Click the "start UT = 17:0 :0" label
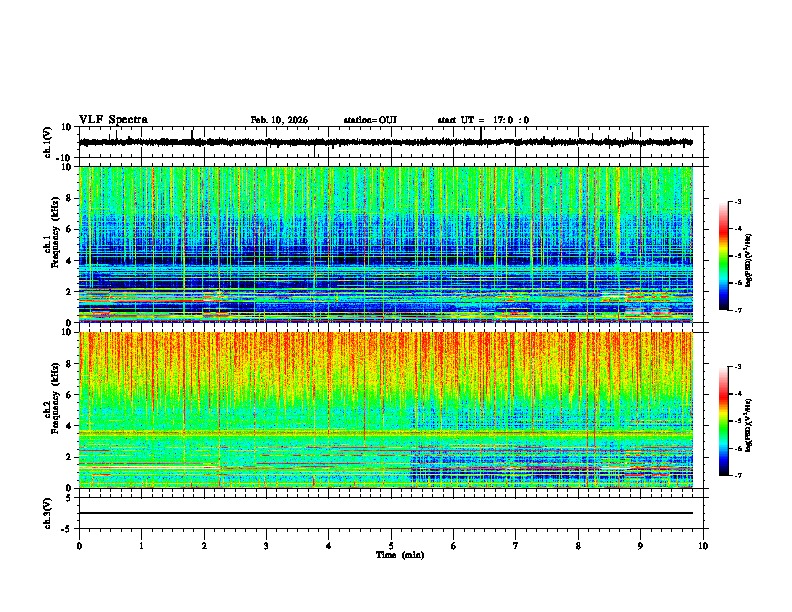792x612 pixels. pos(483,120)
